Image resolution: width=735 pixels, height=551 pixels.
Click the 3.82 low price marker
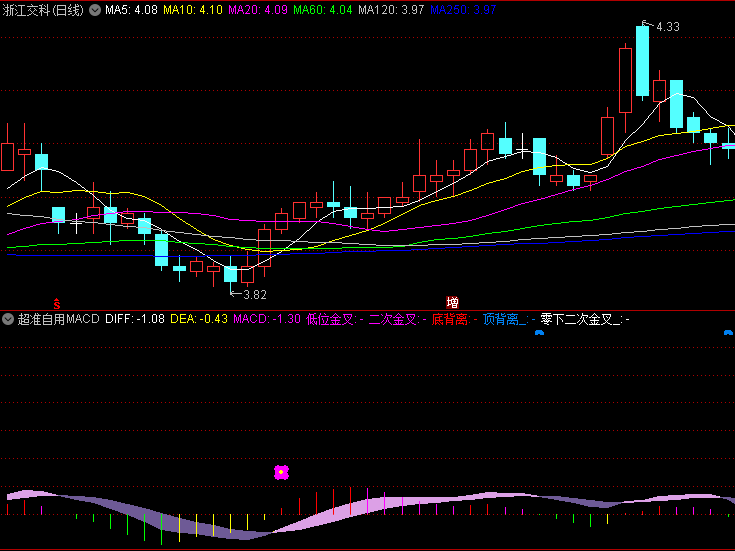tap(254, 294)
